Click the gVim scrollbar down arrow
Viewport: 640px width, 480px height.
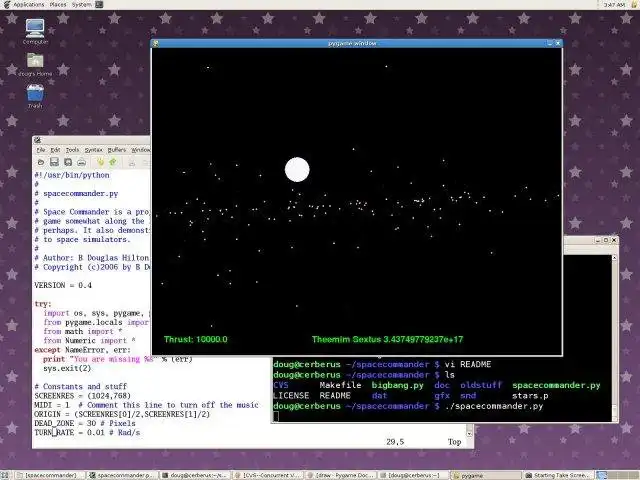click(x=470, y=434)
